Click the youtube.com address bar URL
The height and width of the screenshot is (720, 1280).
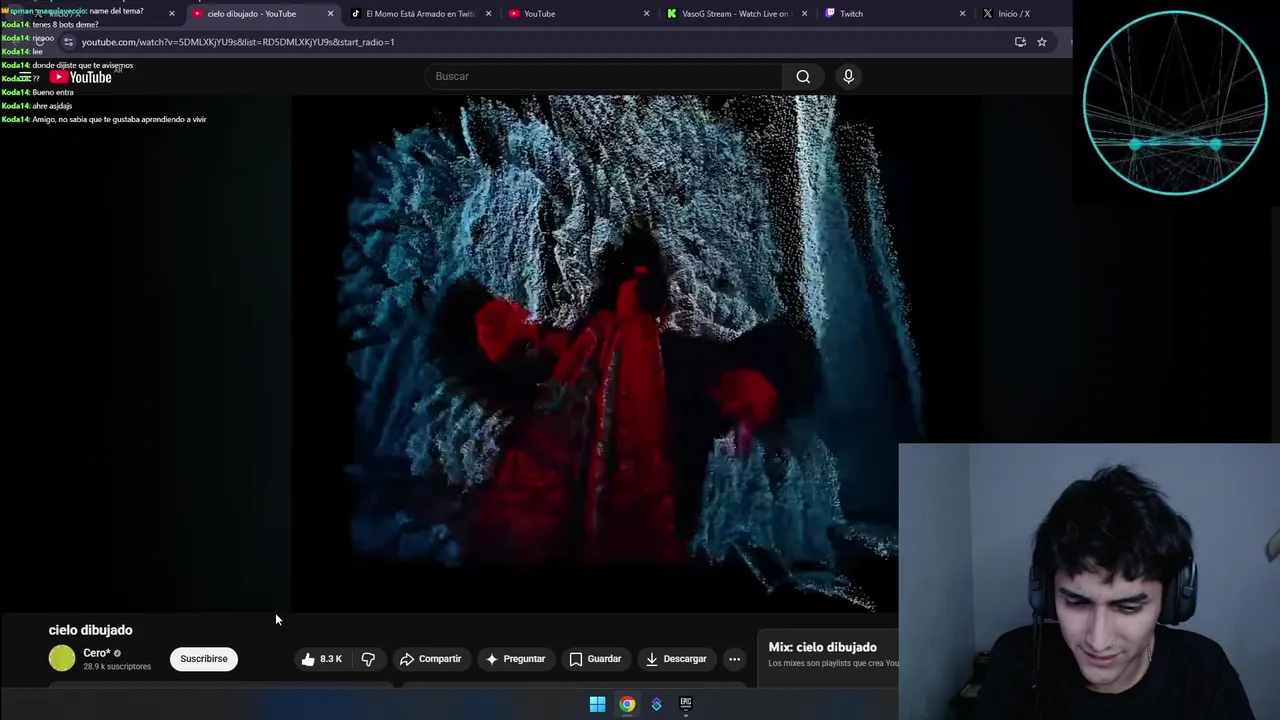238,42
